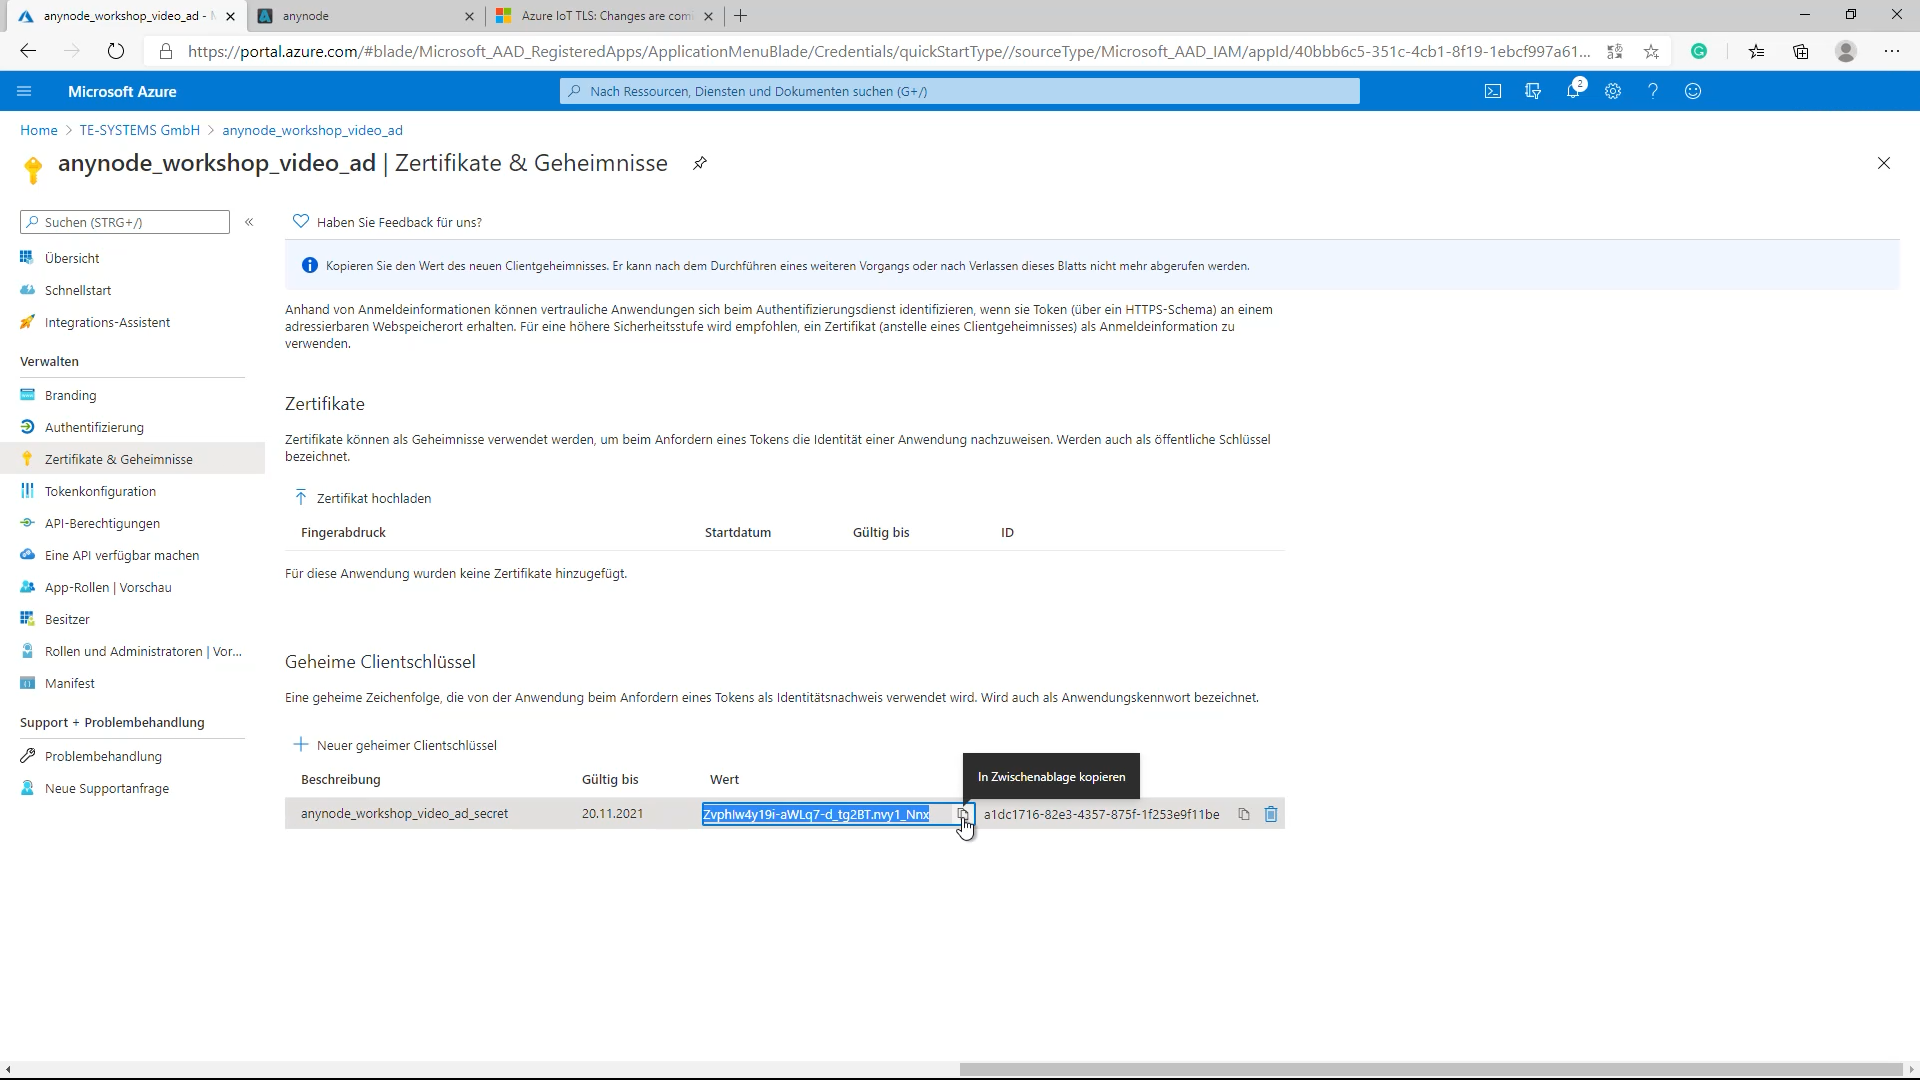Focus the Azure resource search box
1920x1080 pixels.
coord(960,91)
